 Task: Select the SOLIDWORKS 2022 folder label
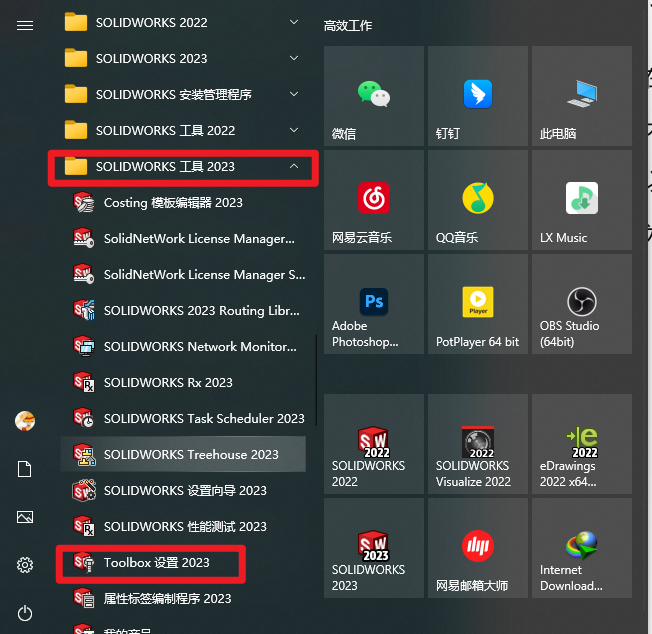[151, 22]
